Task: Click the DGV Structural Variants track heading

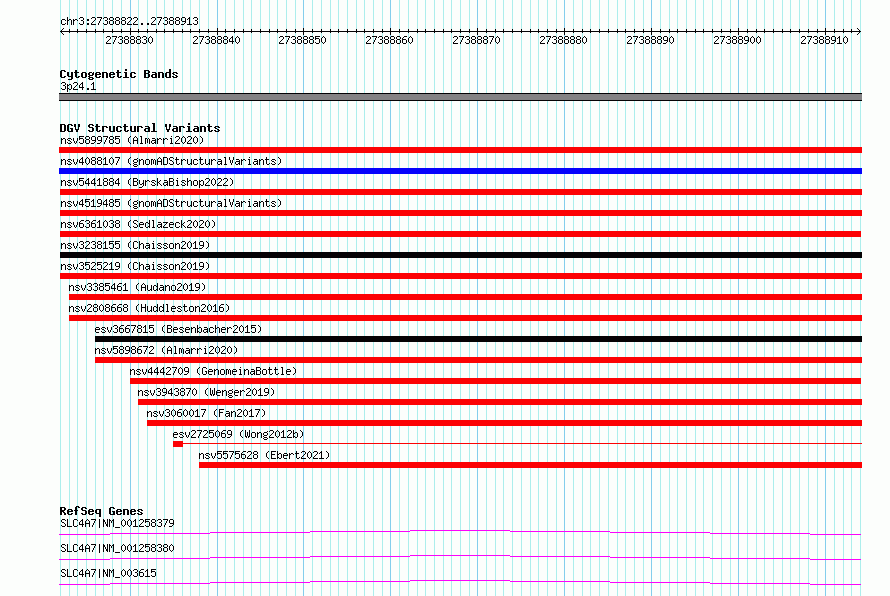Action: pos(140,128)
